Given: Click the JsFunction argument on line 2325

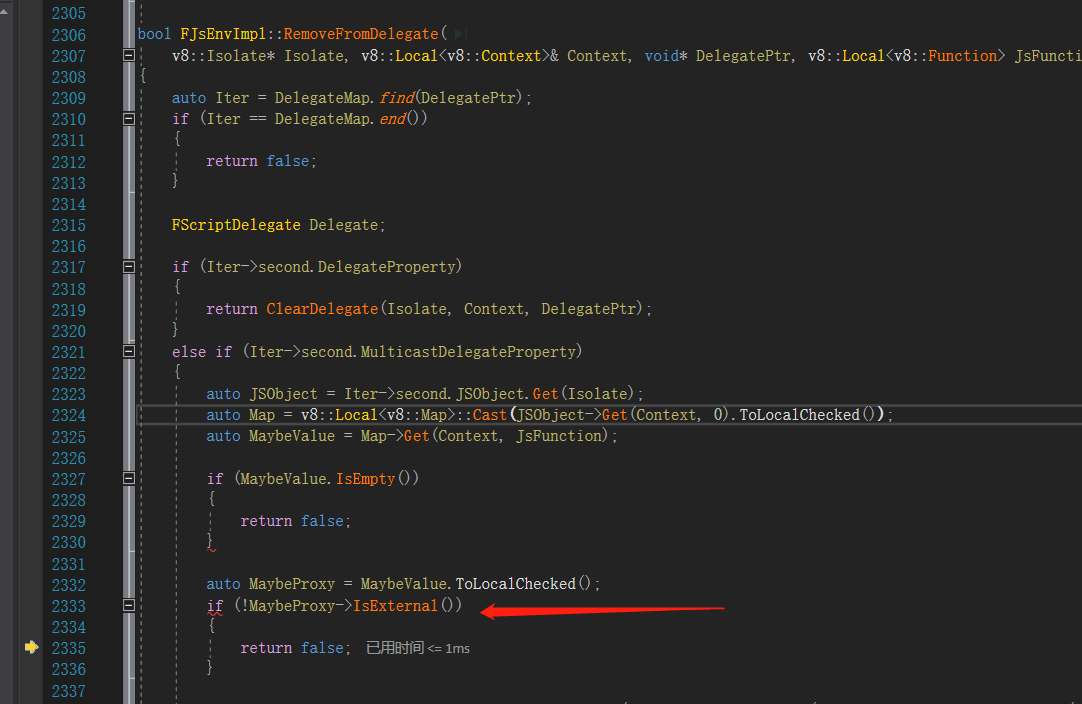Looking at the screenshot, I should (x=559, y=436).
